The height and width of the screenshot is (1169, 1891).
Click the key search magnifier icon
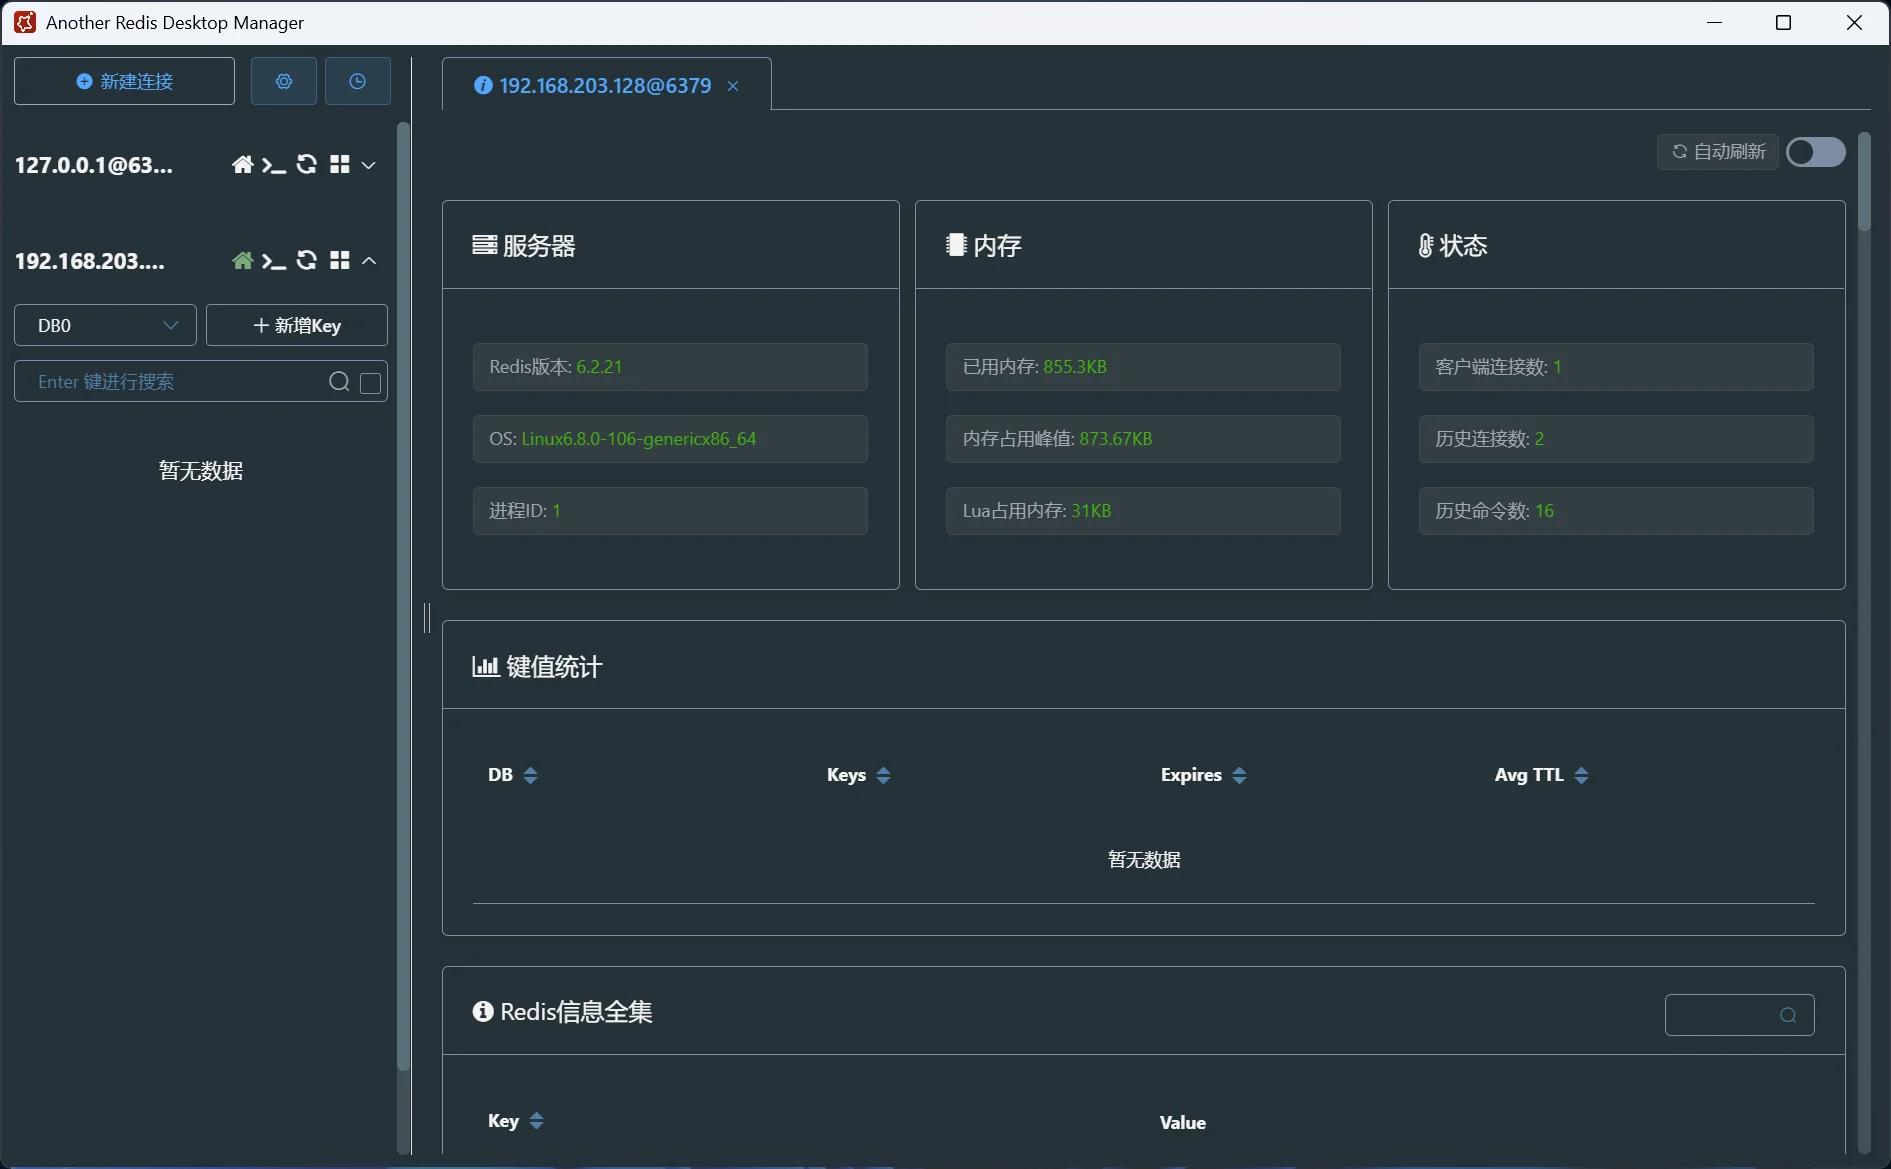[339, 382]
